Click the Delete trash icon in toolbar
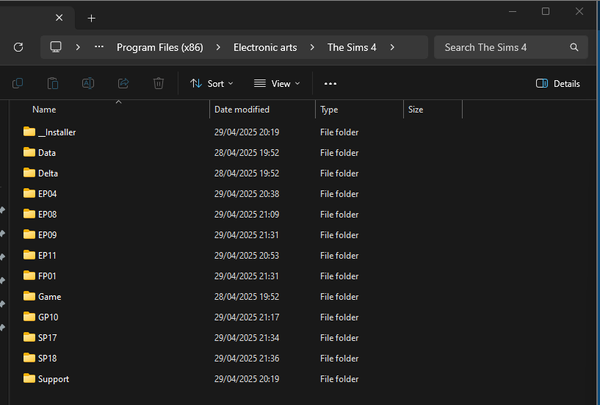The height and width of the screenshot is (405, 600). tap(158, 84)
